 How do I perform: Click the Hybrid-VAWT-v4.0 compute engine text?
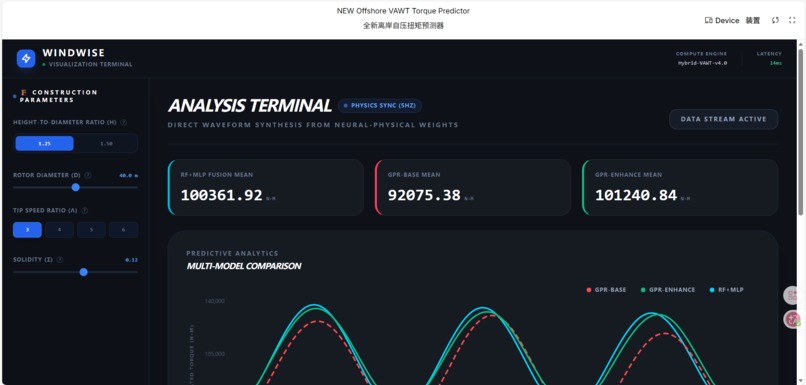(x=702, y=63)
